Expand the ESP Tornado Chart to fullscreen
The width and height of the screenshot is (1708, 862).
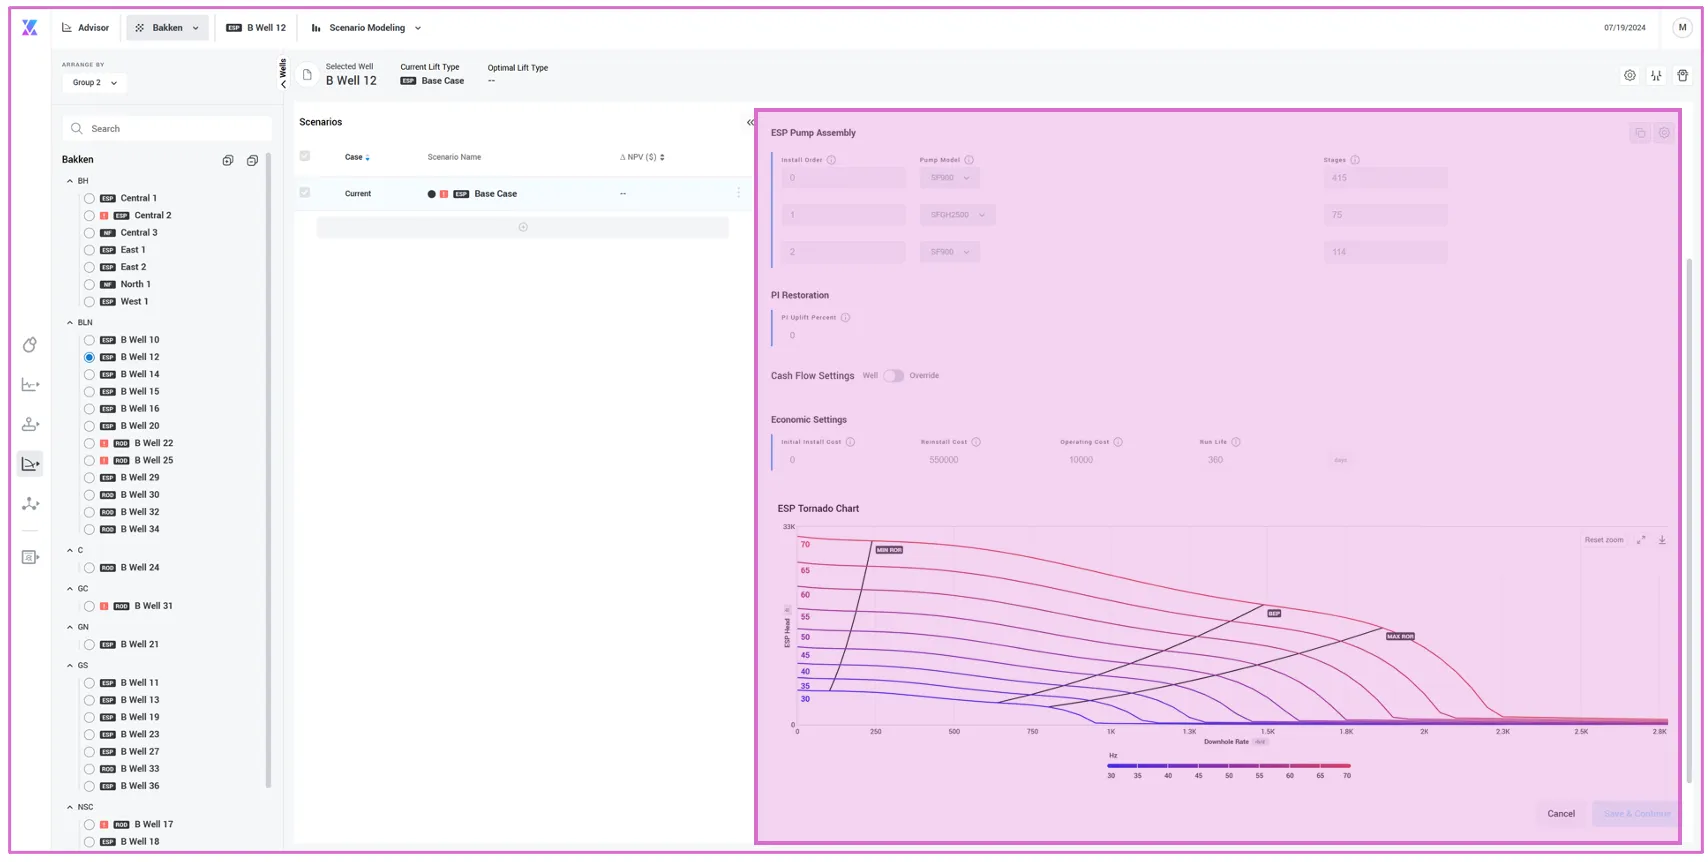pos(1641,540)
